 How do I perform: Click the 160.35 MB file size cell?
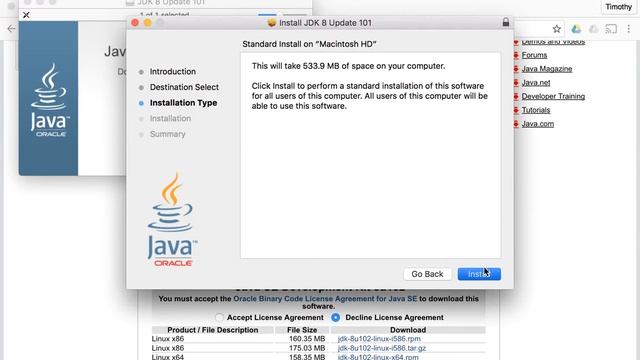(x=307, y=339)
